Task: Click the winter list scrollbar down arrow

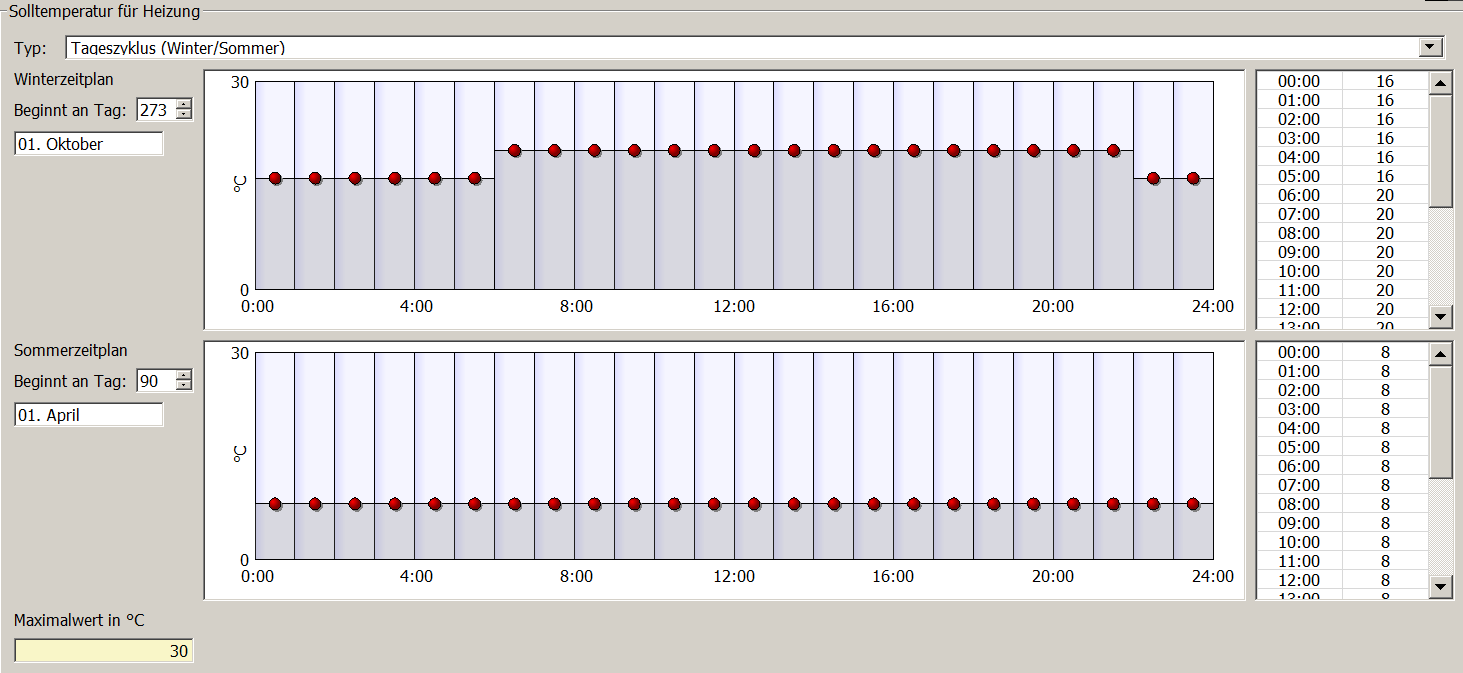Action: (x=1441, y=316)
